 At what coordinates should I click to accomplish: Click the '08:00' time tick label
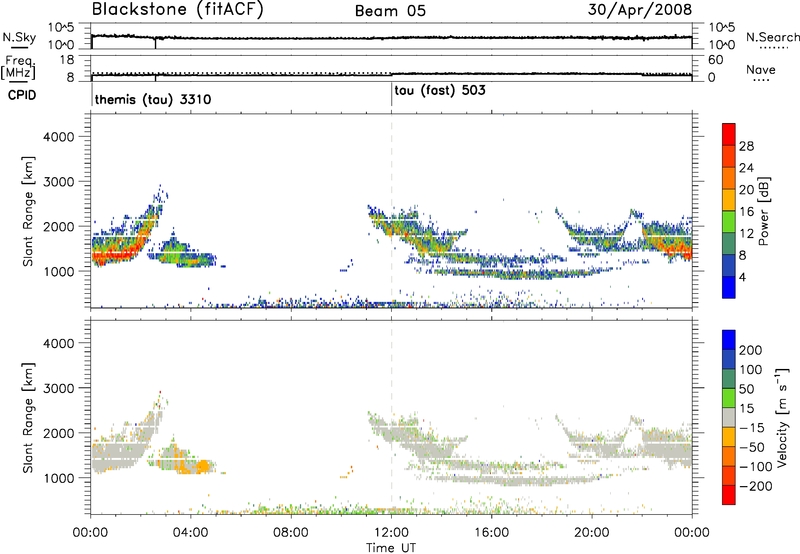(x=291, y=533)
